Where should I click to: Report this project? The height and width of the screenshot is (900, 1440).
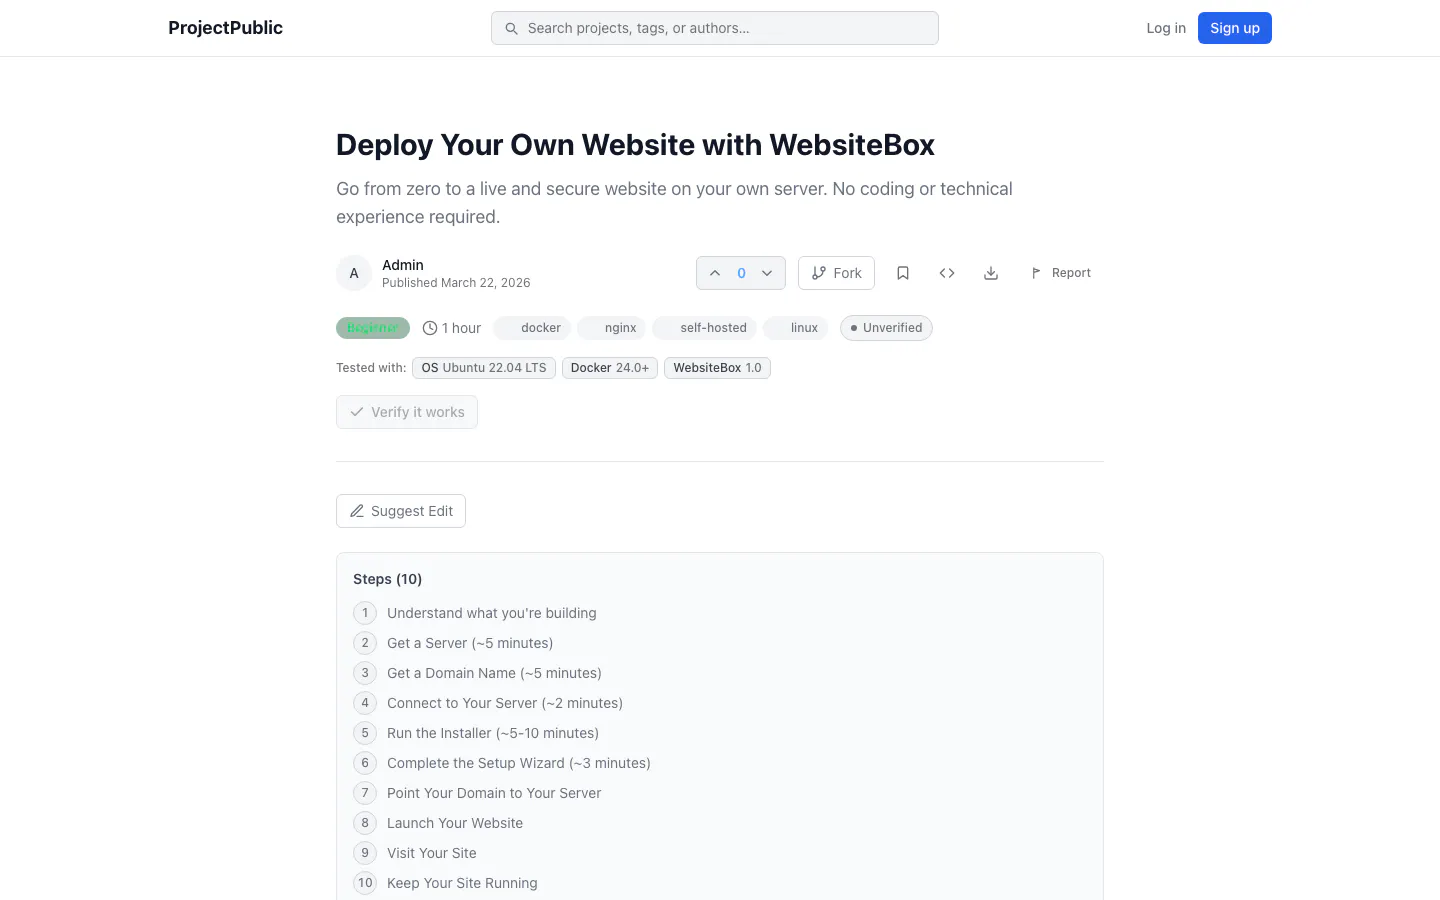point(1061,273)
